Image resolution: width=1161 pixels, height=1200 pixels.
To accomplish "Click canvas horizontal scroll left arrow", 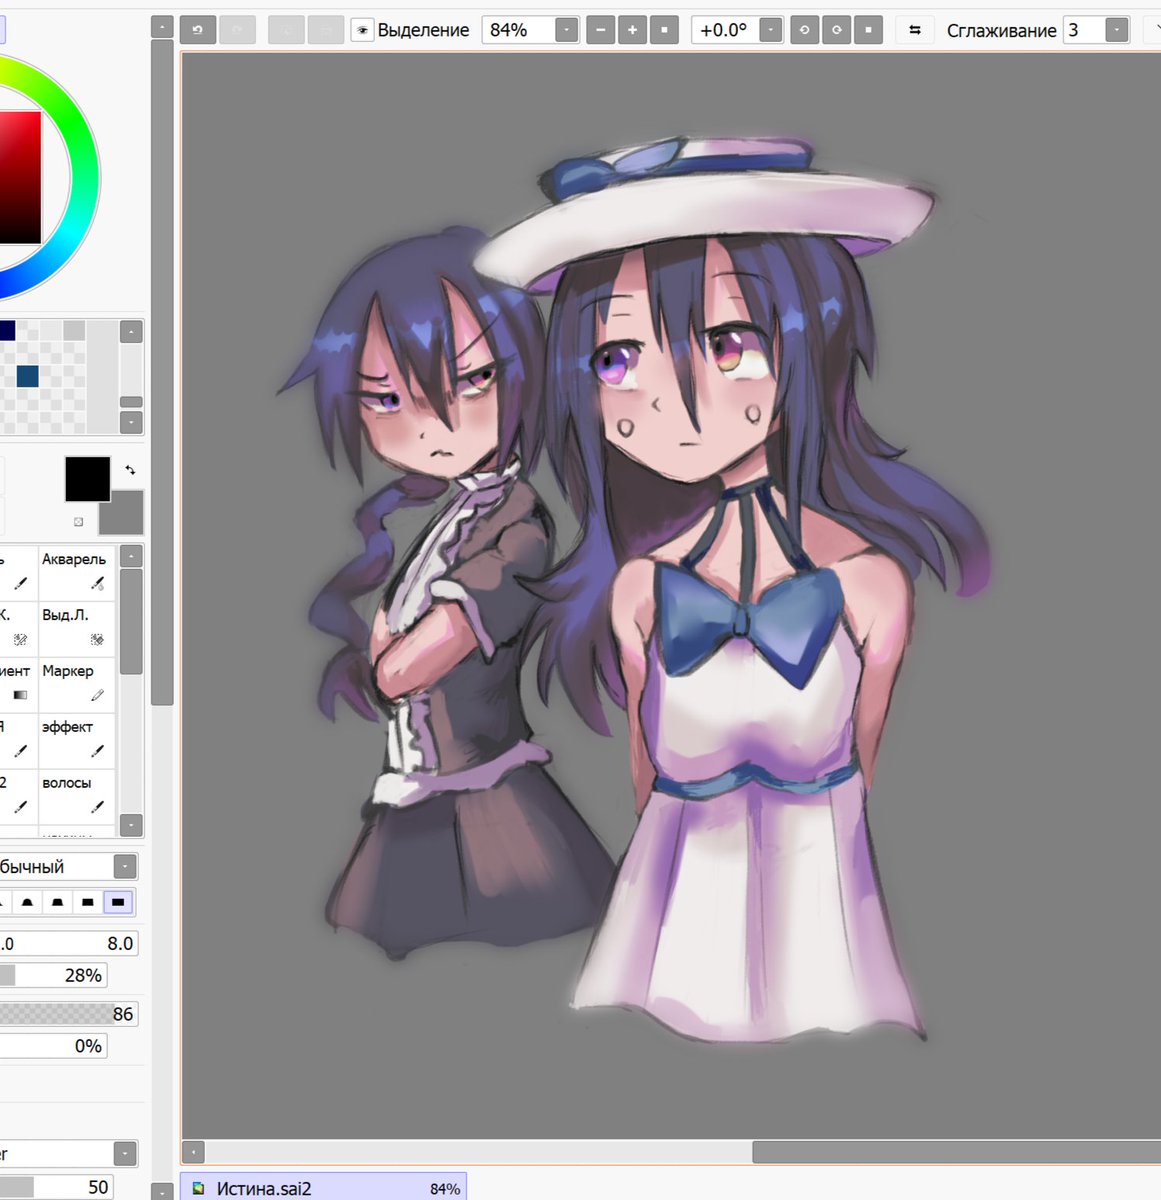I will 193,1152.
